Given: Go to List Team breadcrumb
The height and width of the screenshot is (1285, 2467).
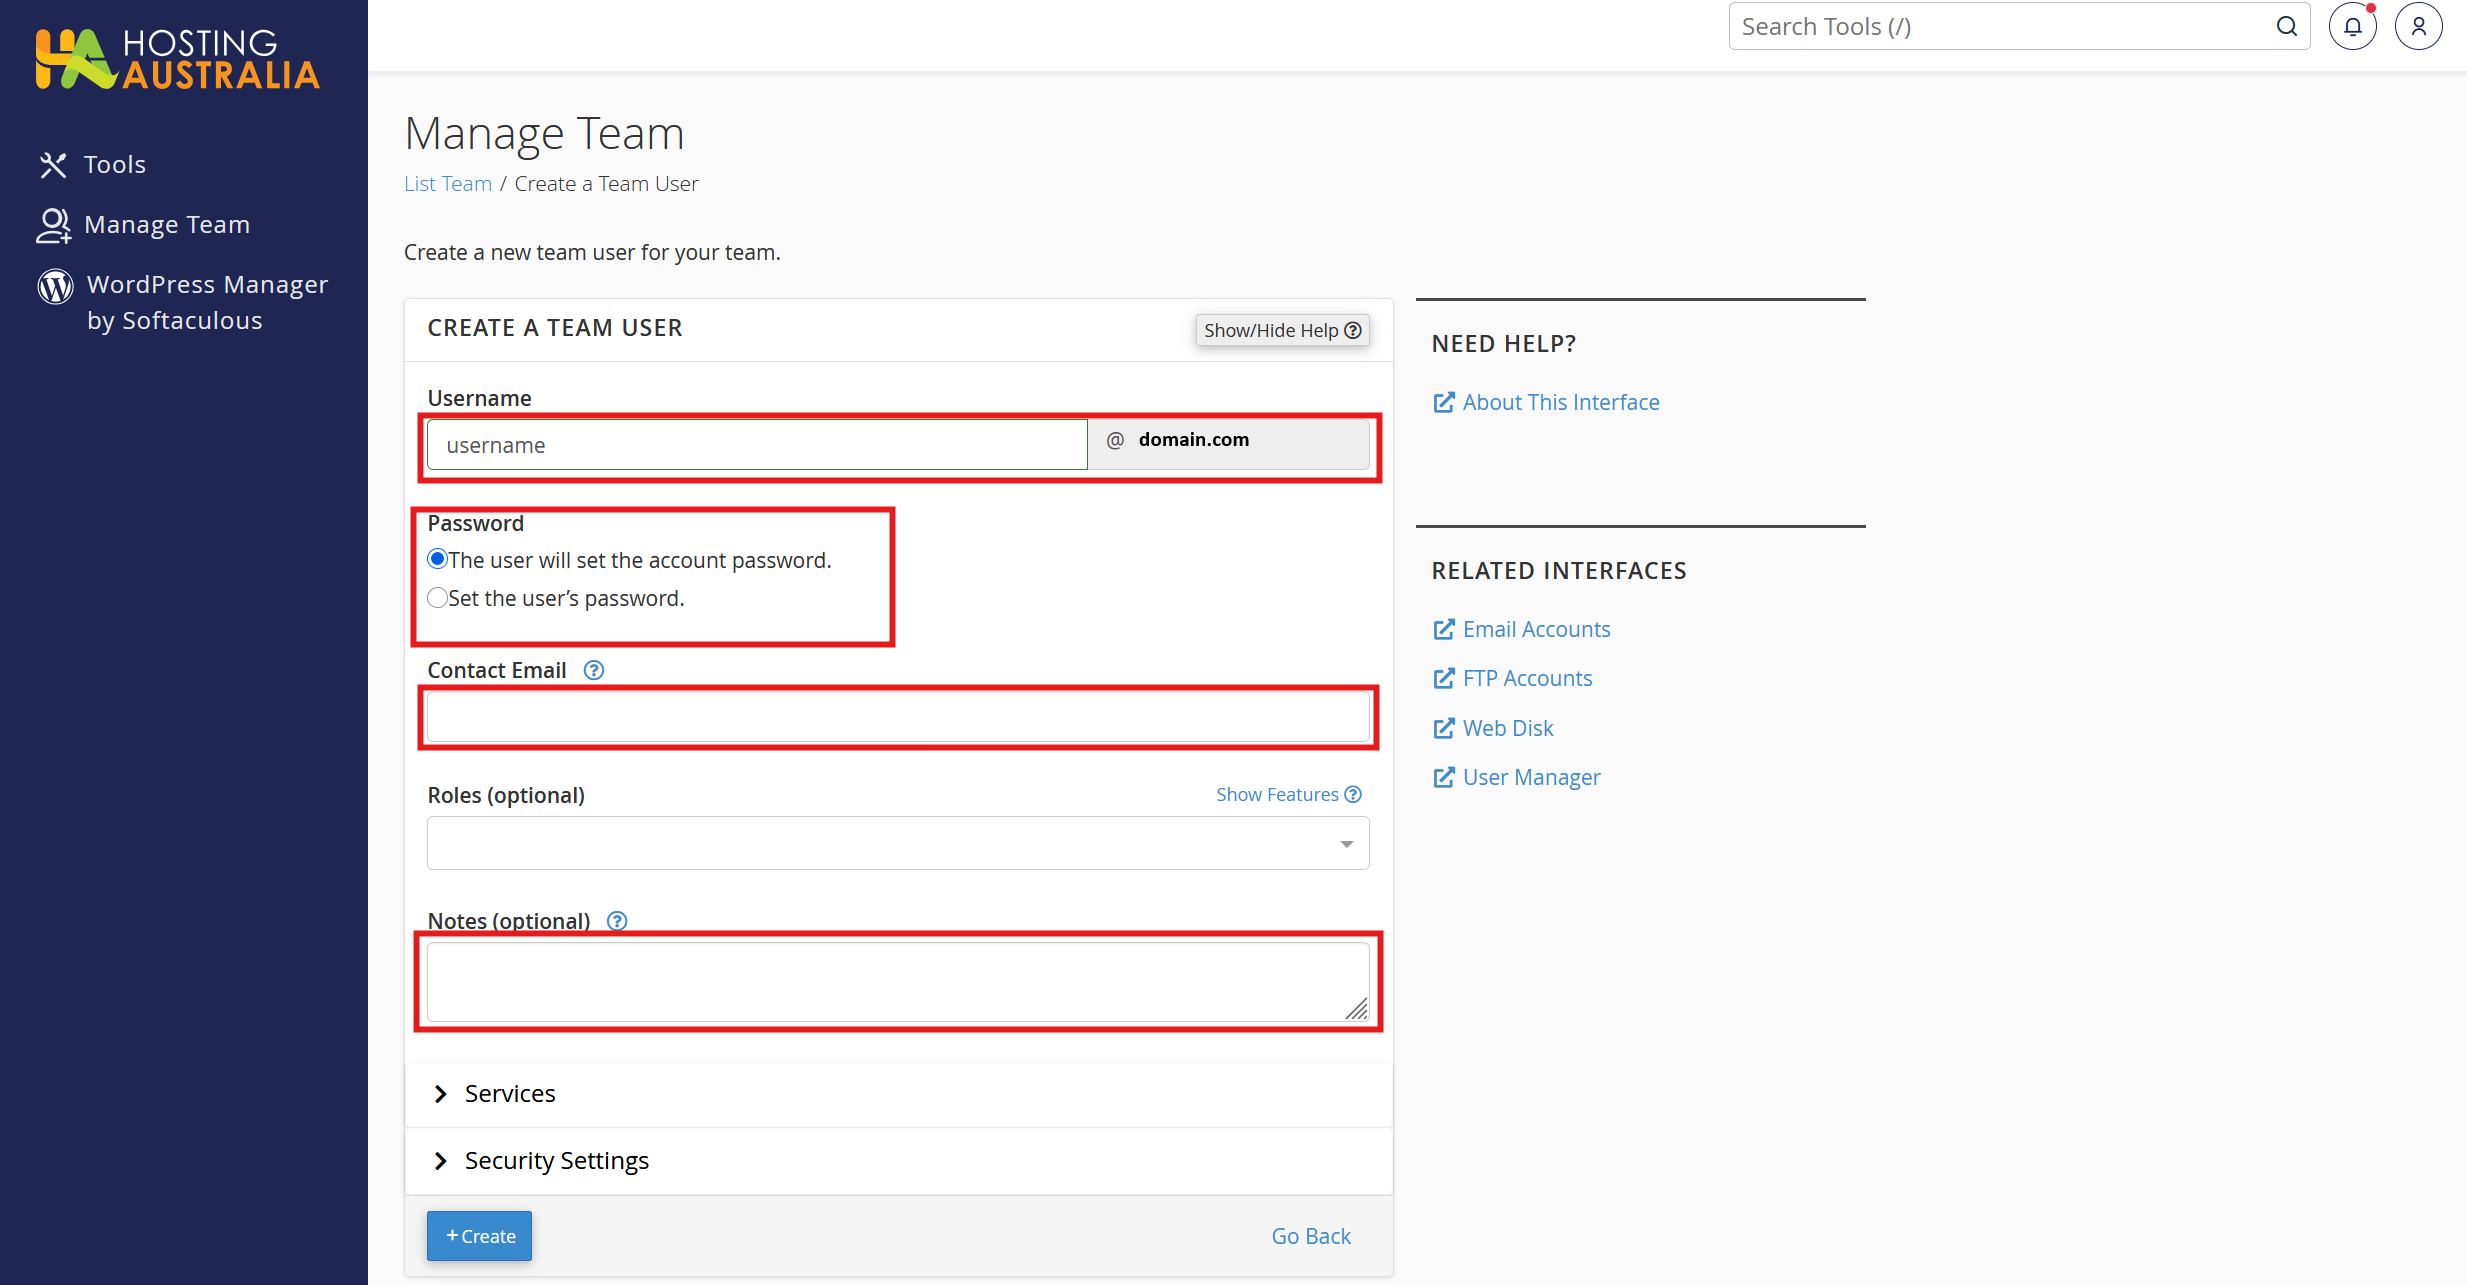Looking at the screenshot, I should tap(448, 184).
